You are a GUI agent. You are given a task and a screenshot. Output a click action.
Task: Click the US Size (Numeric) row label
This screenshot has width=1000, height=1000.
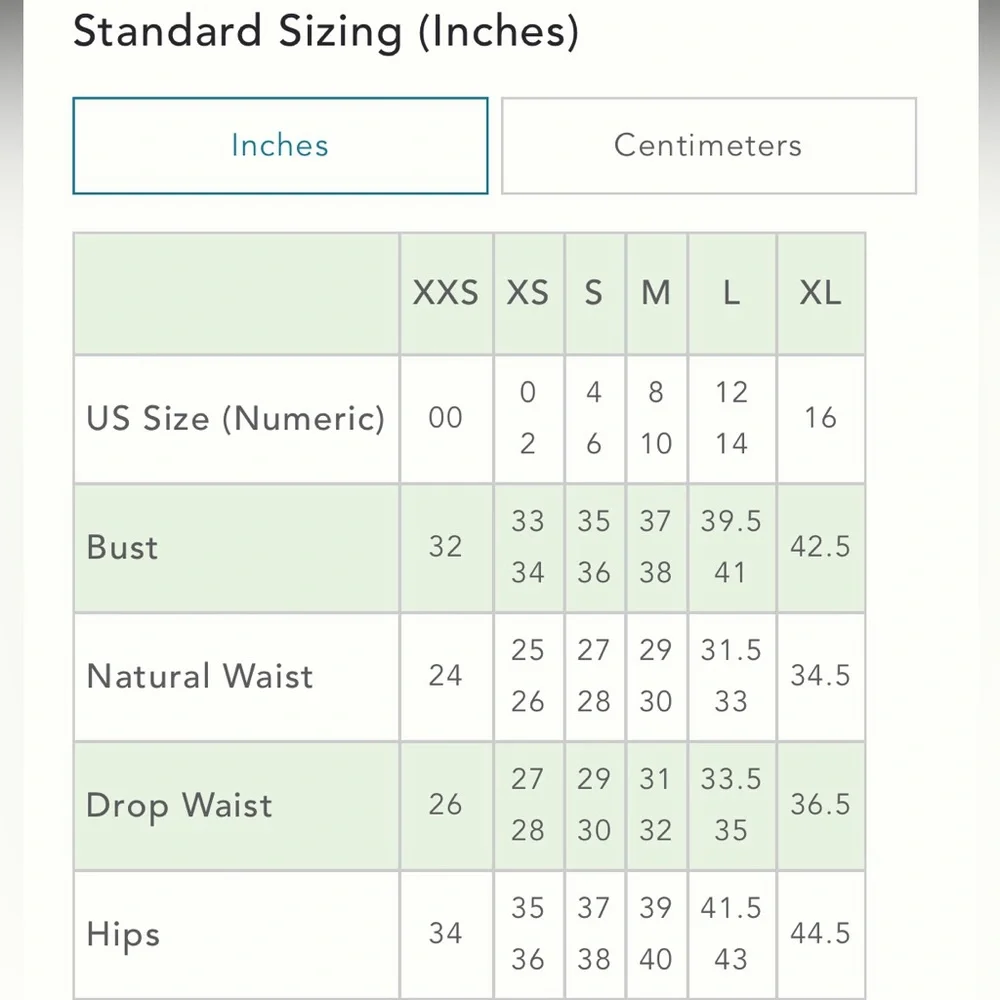(x=236, y=418)
